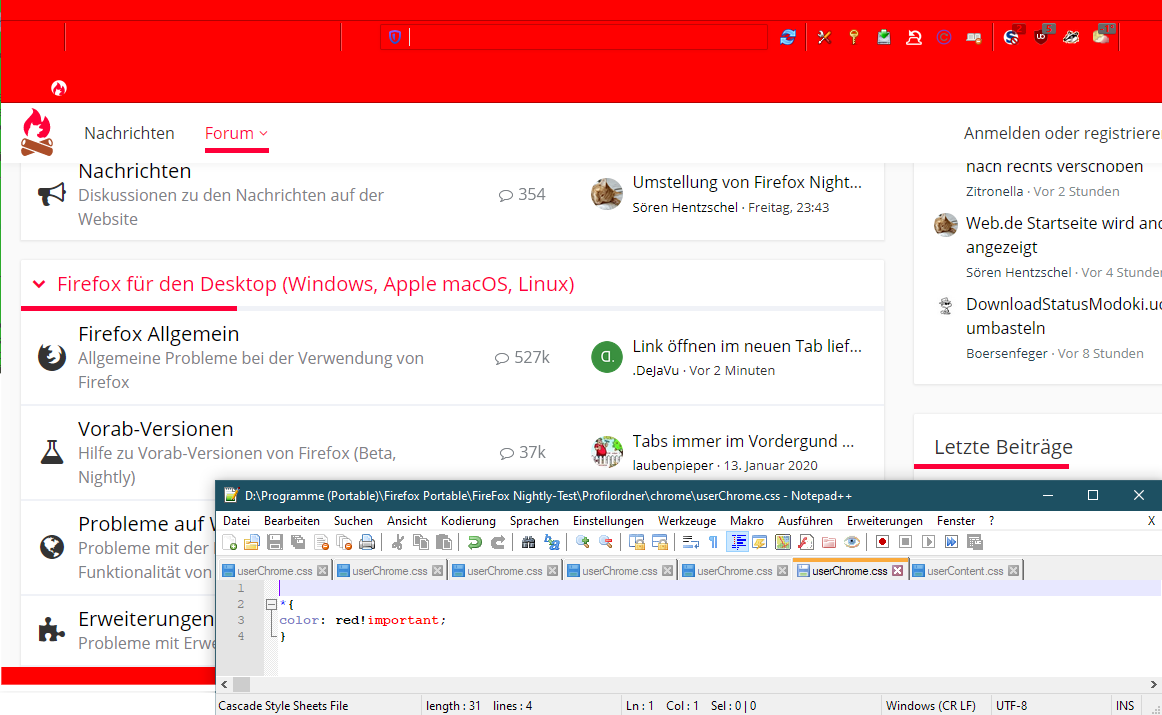Toggle synchronized vertical scrolling icon
The image size is (1162, 715).
637,542
